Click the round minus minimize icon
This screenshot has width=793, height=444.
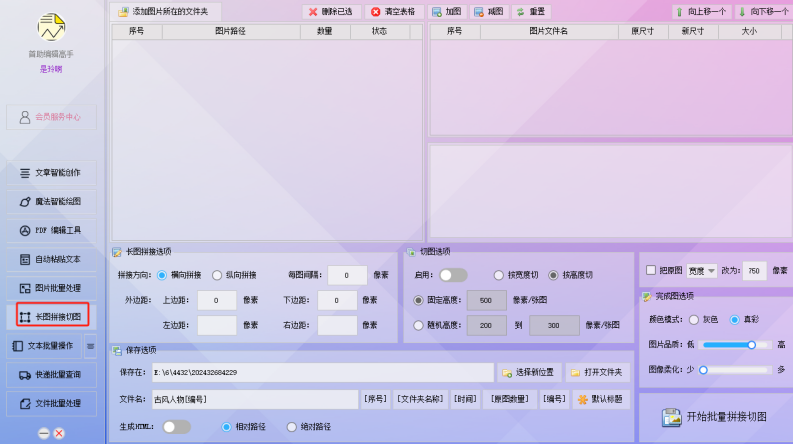click(x=44, y=433)
